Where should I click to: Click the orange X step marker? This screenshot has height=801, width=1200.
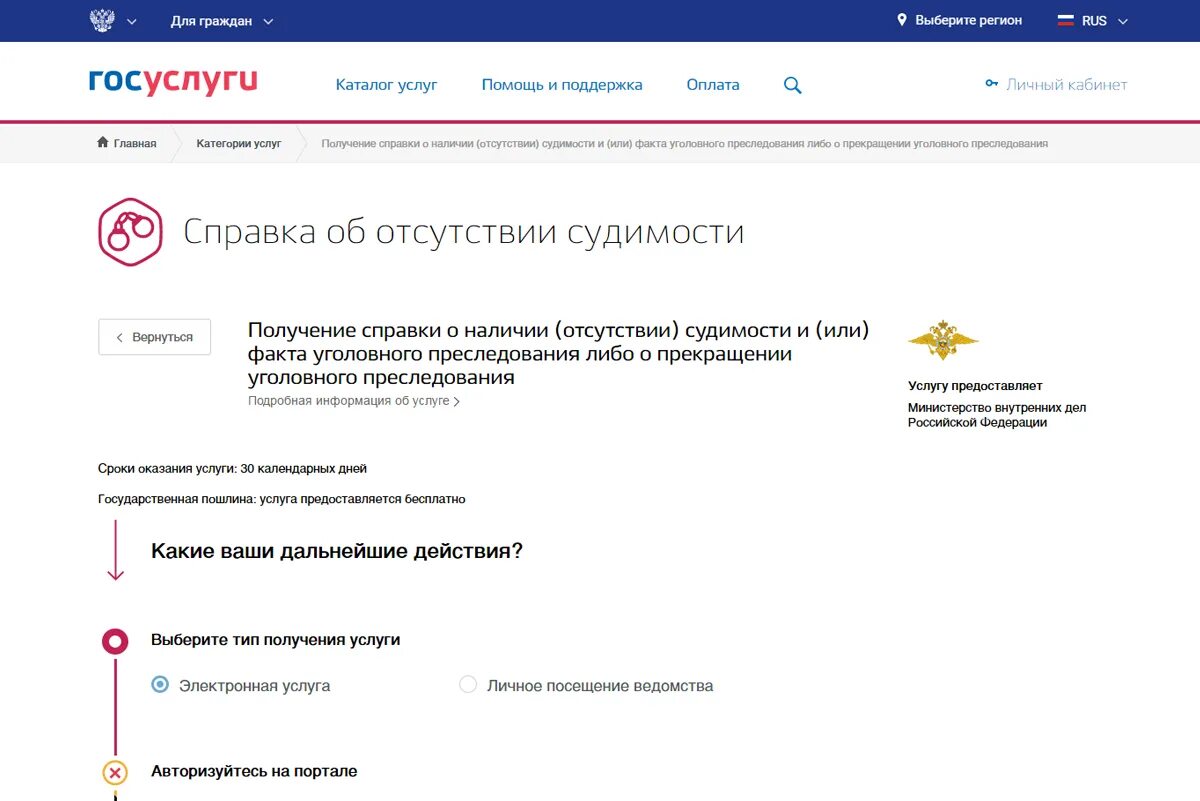[x=115, y=773]
